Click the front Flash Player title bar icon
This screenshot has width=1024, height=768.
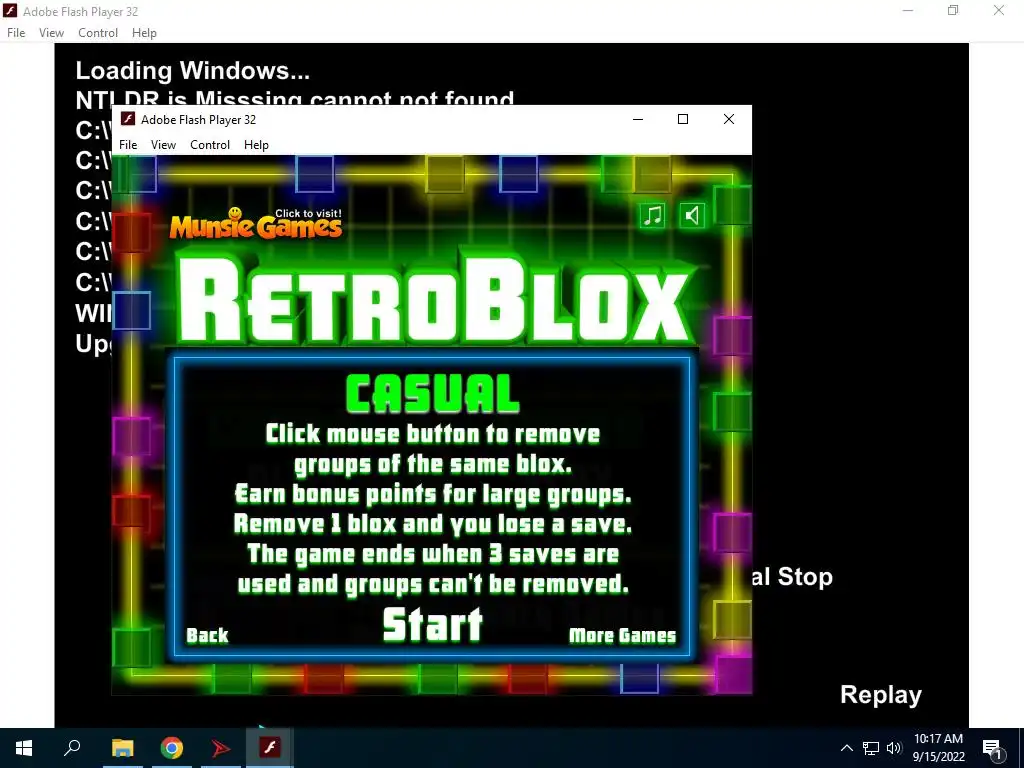point(129,119)
